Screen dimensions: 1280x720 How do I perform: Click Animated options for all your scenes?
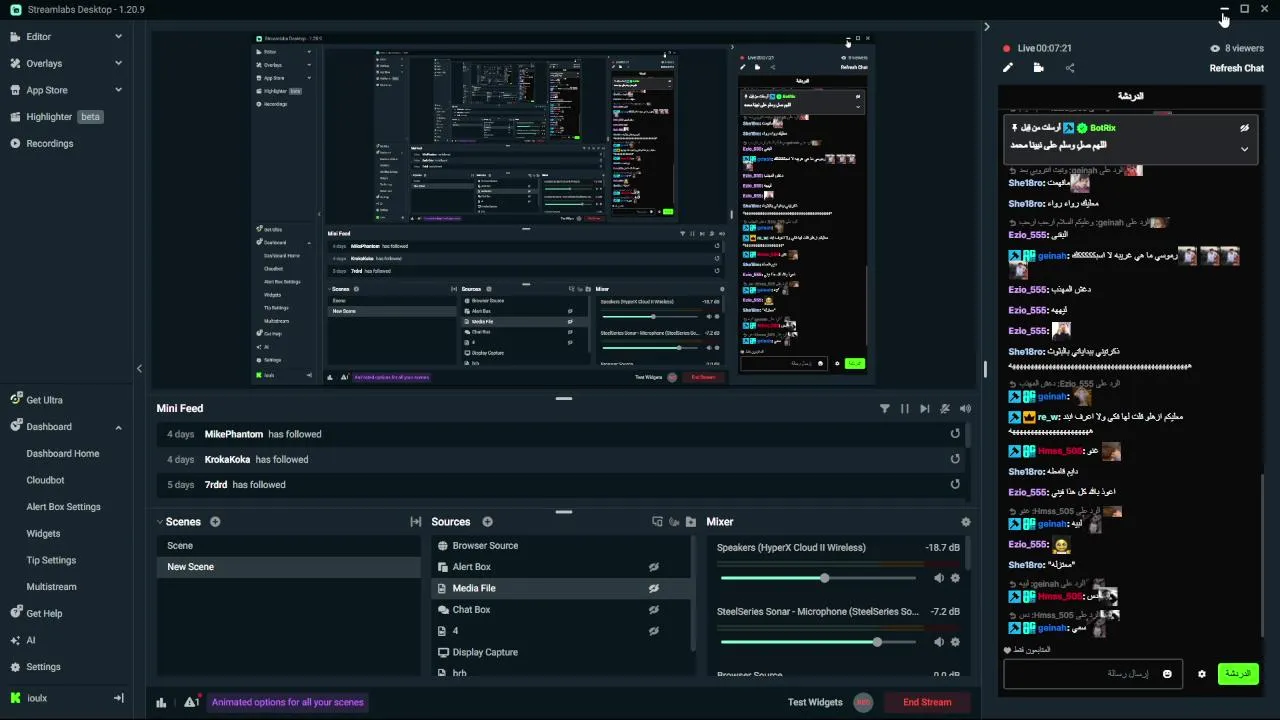pos(288,702)
